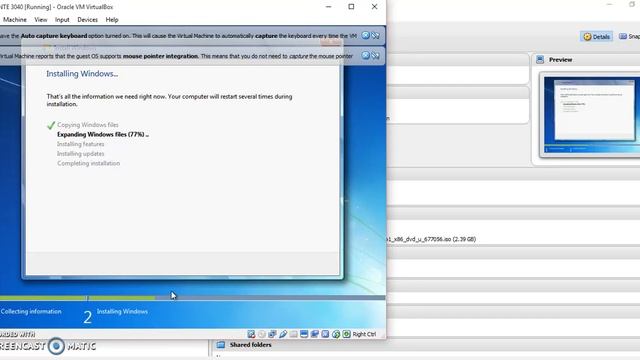Click the Shared folders section header

point(251,345)
